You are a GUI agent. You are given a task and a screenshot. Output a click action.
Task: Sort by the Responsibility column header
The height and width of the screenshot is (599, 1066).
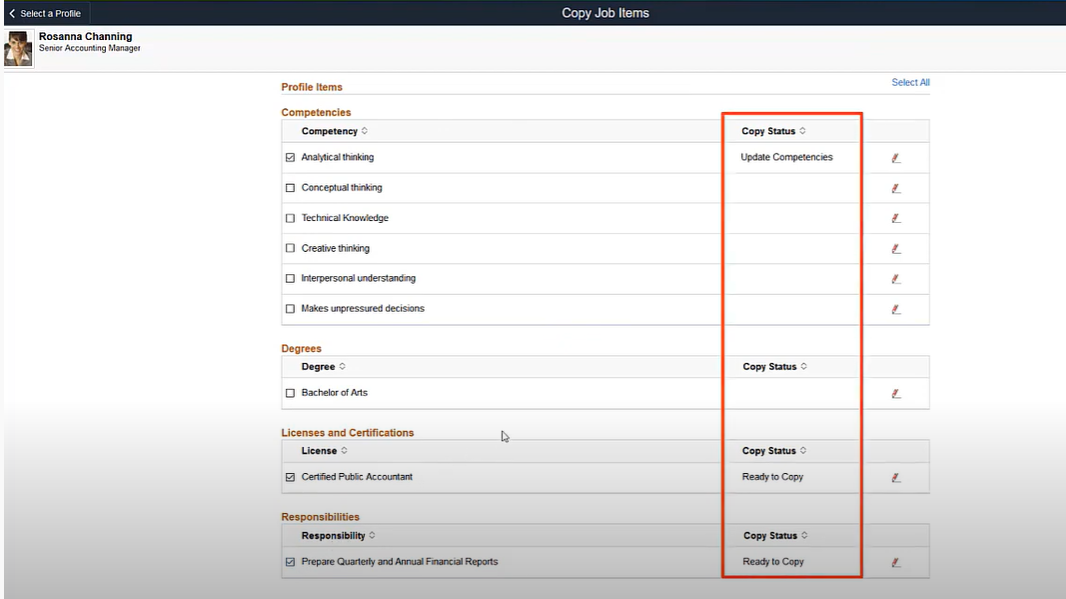(x=339, y=536)
